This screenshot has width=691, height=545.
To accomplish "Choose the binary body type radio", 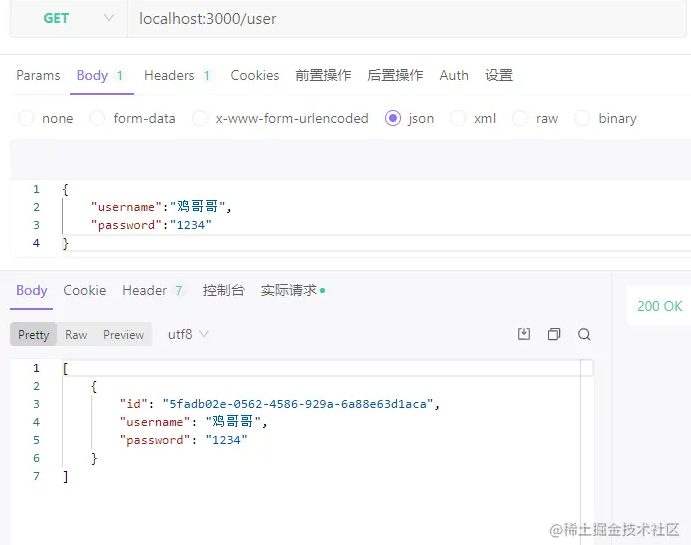I will pos(582,118).
